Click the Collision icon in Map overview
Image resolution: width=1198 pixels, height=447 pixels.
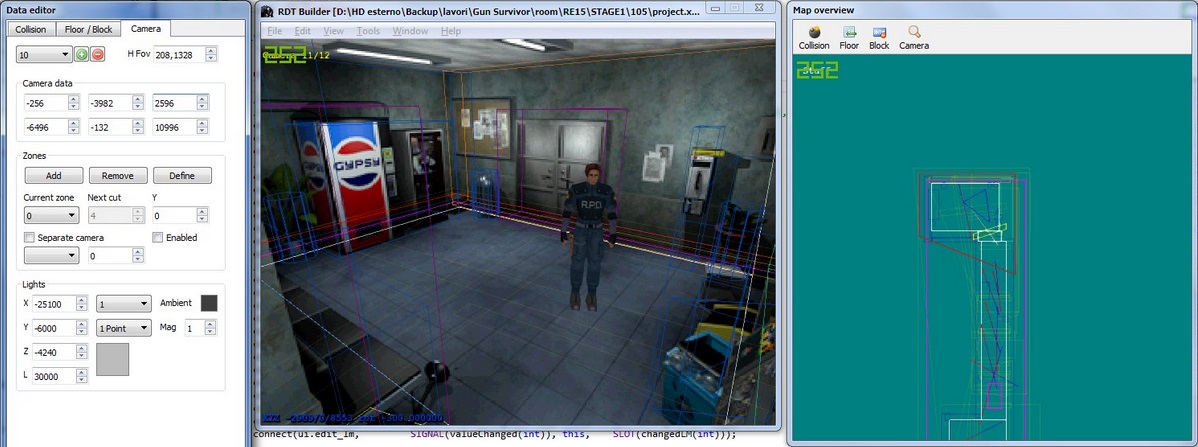814,32
